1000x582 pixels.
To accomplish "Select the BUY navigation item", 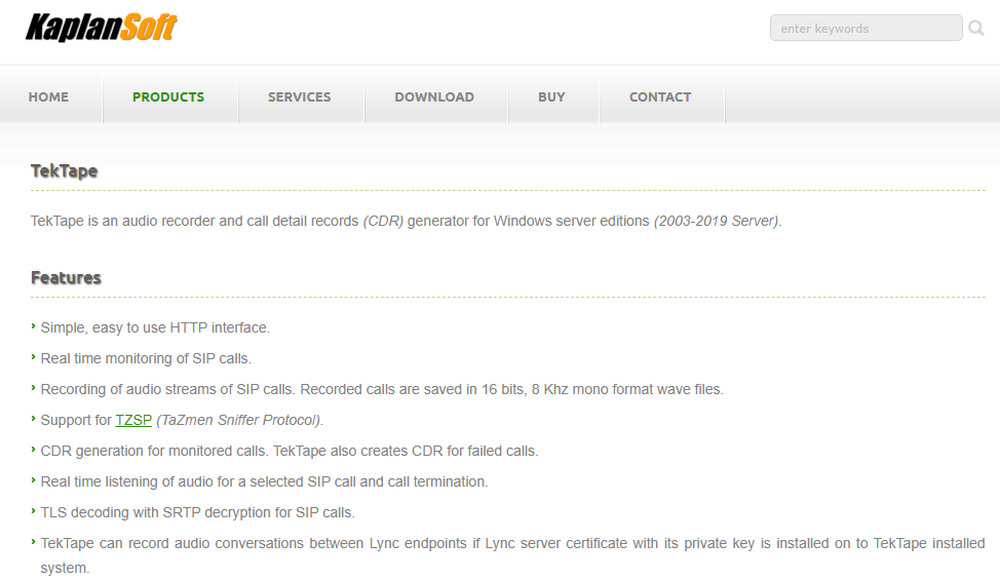I will coord(551,97).
